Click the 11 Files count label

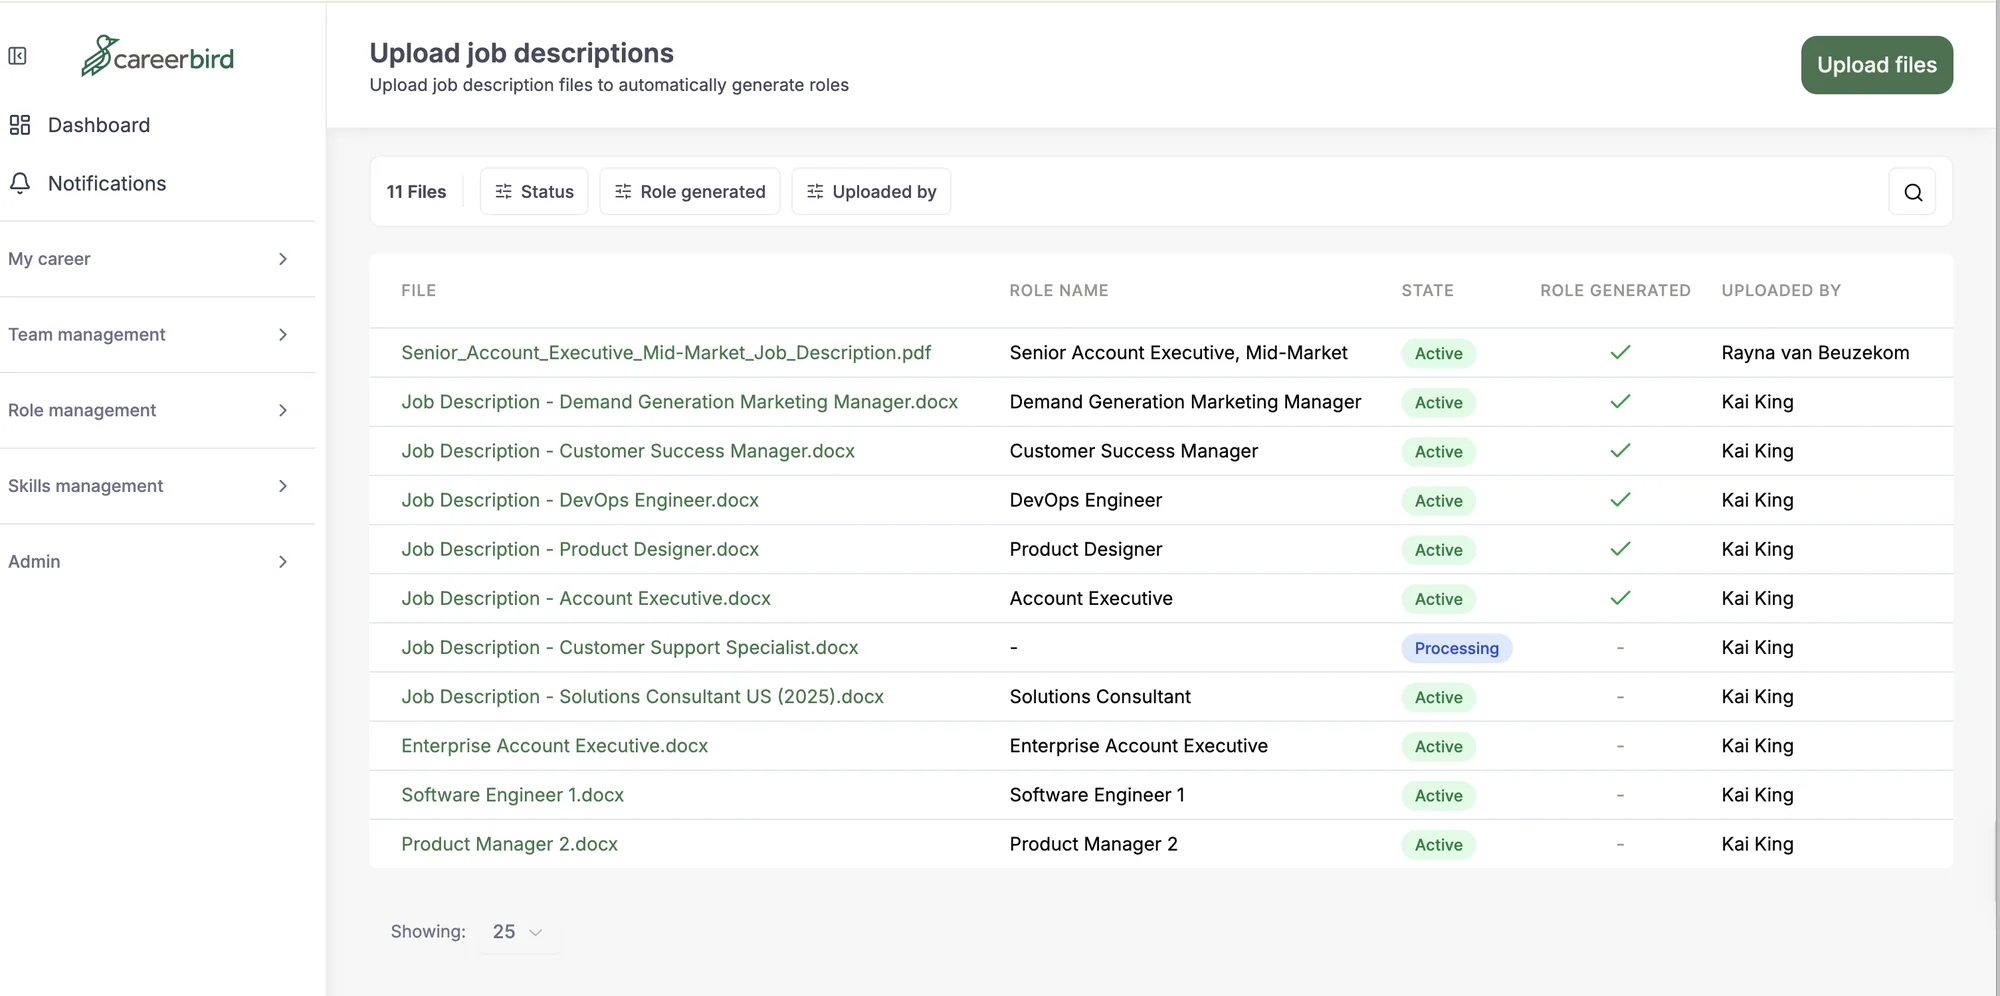416,191
